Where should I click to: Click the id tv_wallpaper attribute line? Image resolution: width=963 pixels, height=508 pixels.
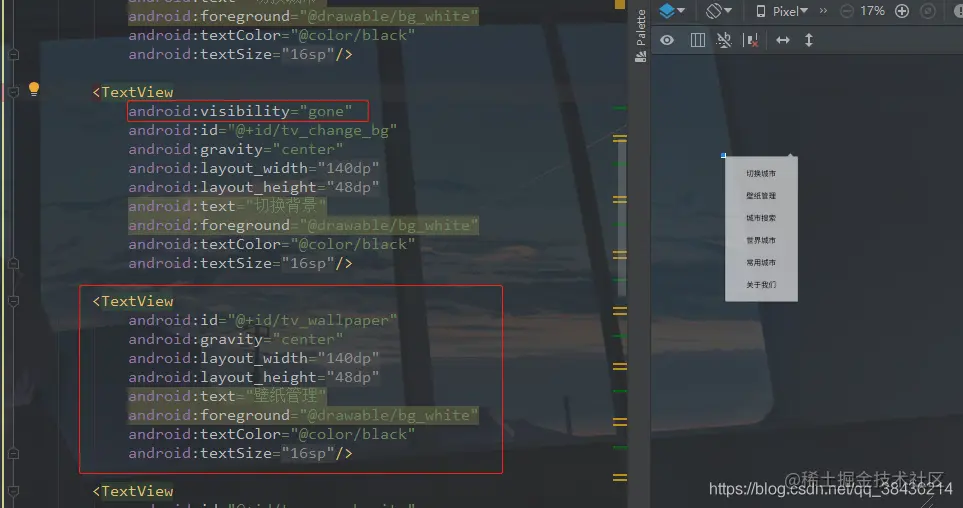pos(262,320)
